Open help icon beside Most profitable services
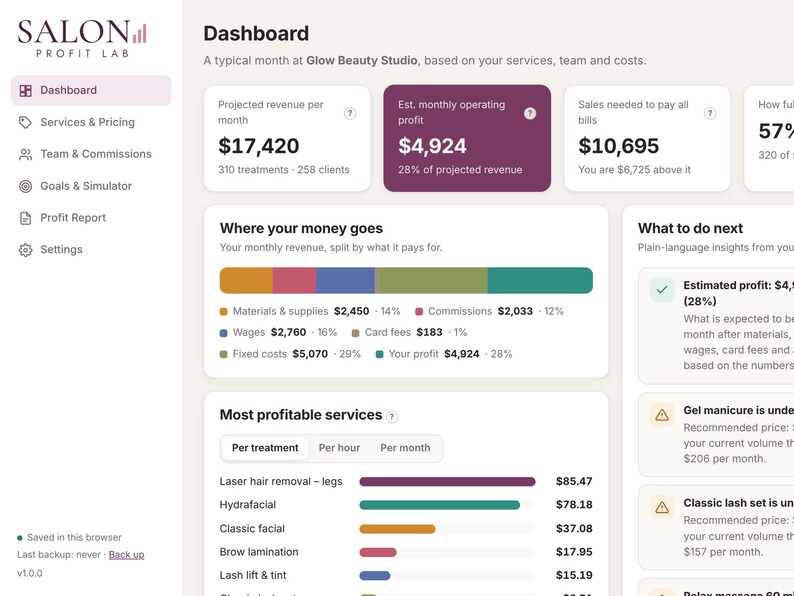The height and width of the screenshot is (596, 794). [392, 417]
